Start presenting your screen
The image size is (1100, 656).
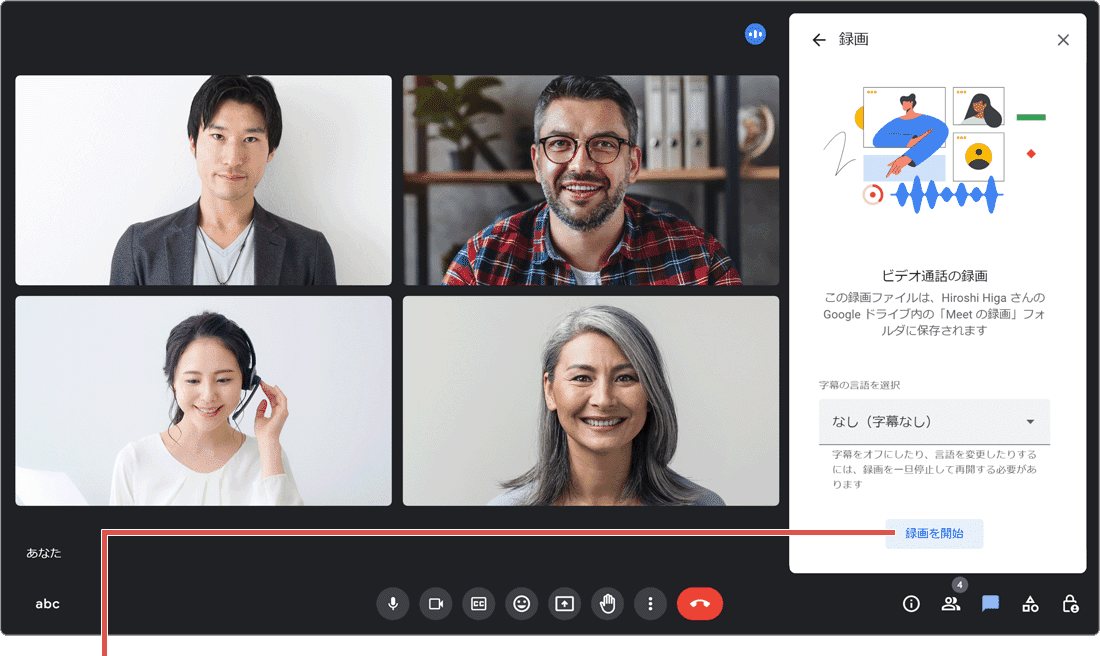(564, 603)
